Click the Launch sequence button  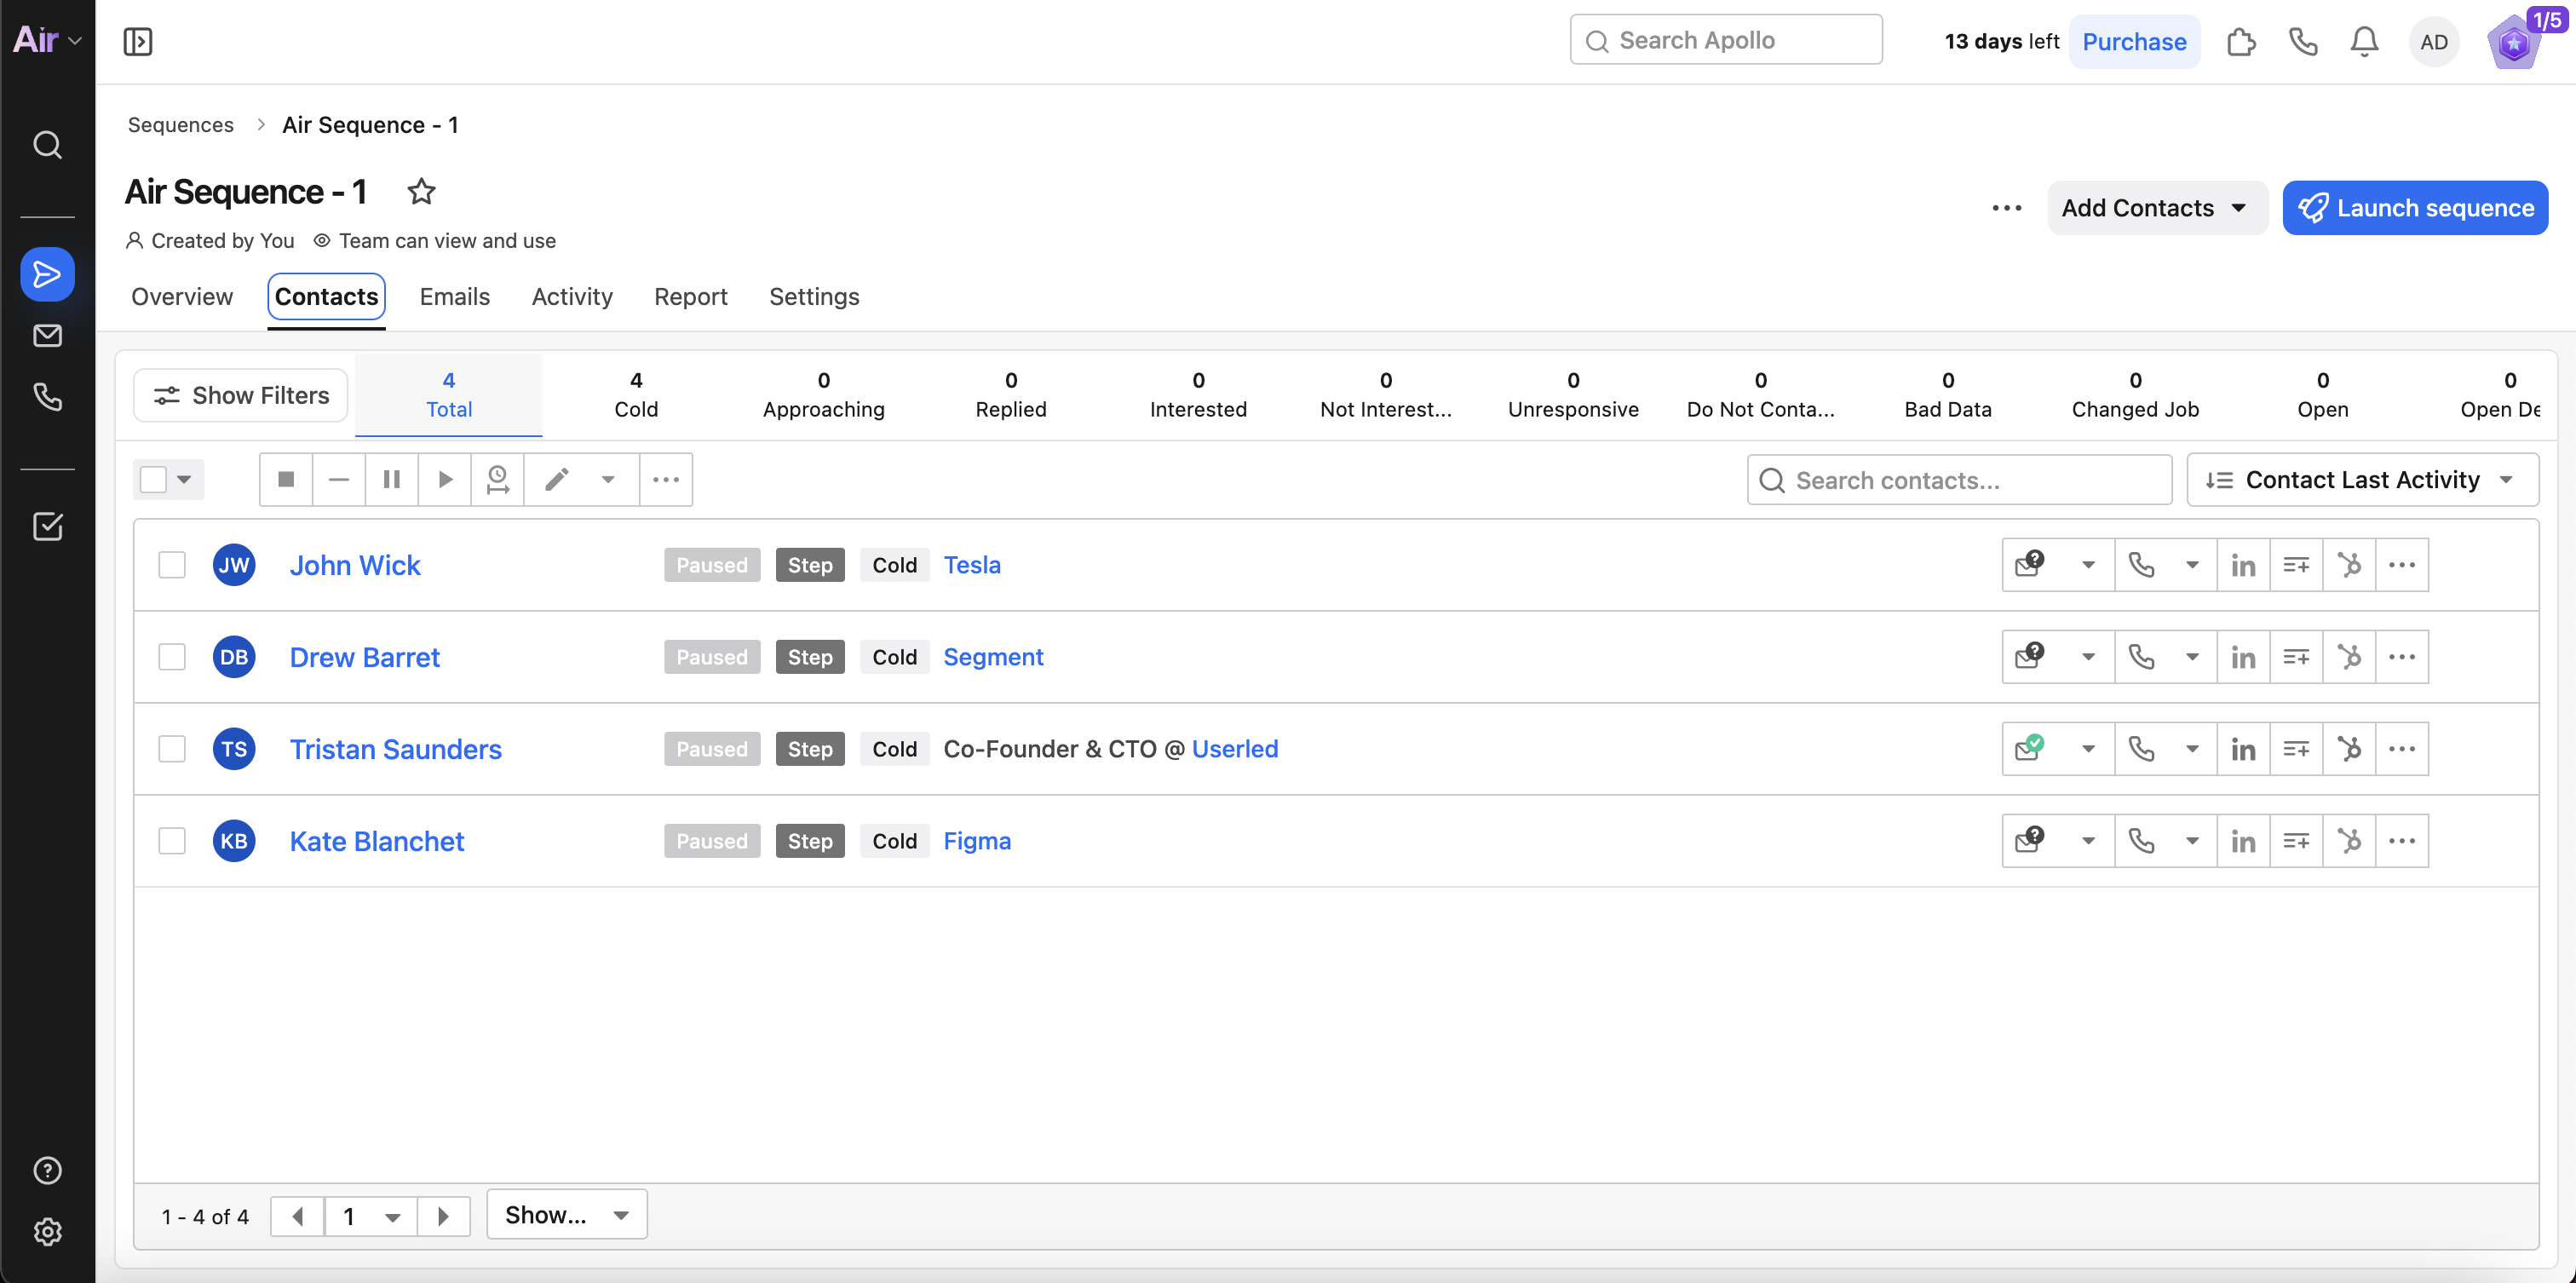(2414, 208)
